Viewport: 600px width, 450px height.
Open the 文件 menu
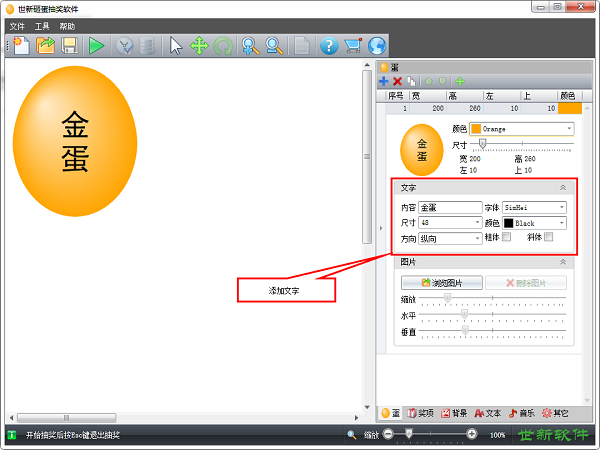17,26
